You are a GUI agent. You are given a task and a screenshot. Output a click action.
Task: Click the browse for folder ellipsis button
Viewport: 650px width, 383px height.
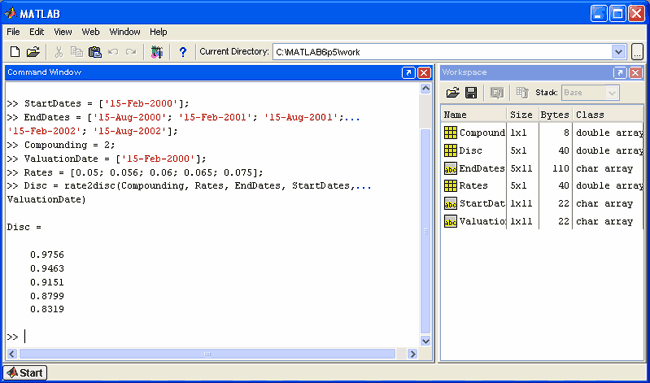[637, 52]
